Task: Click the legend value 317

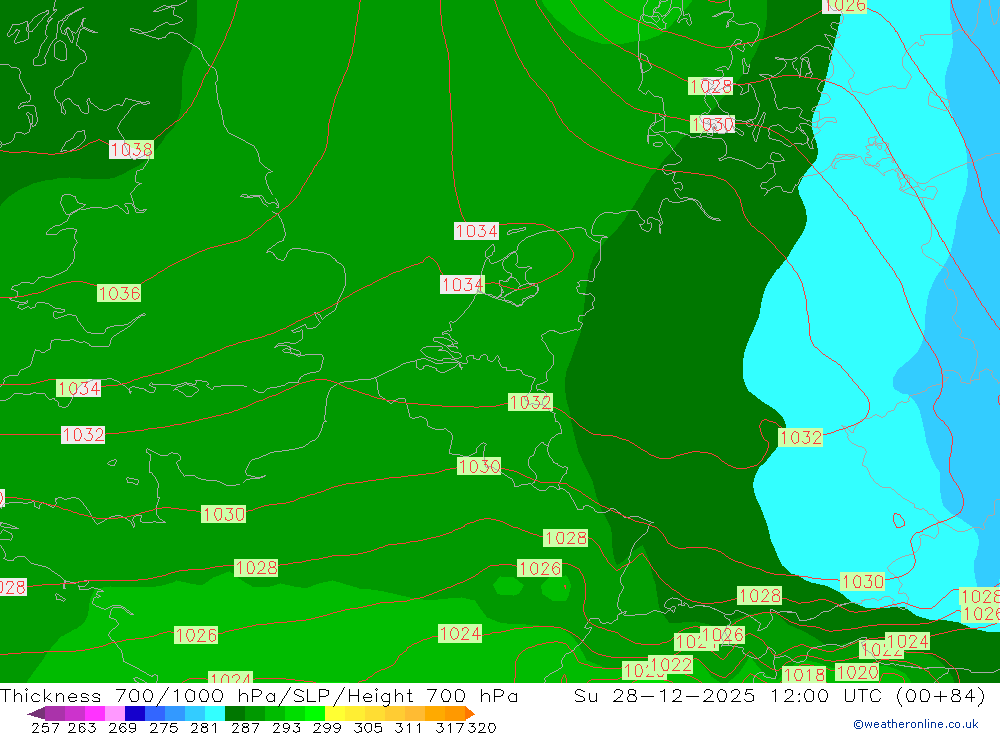Action: point(450,727)
